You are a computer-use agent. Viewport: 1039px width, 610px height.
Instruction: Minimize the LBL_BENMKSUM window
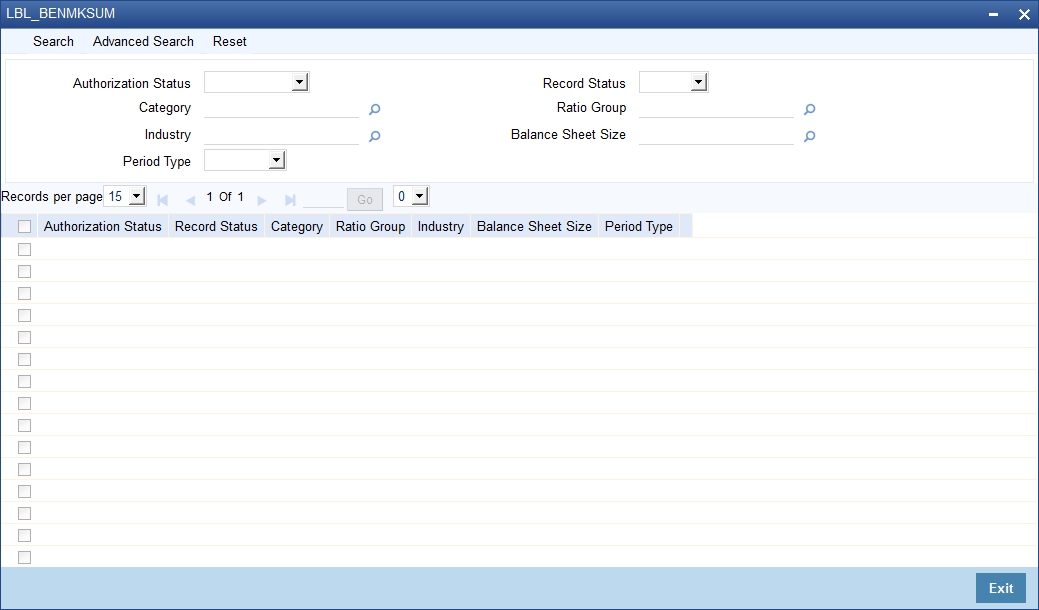click(x=993, y=14)
